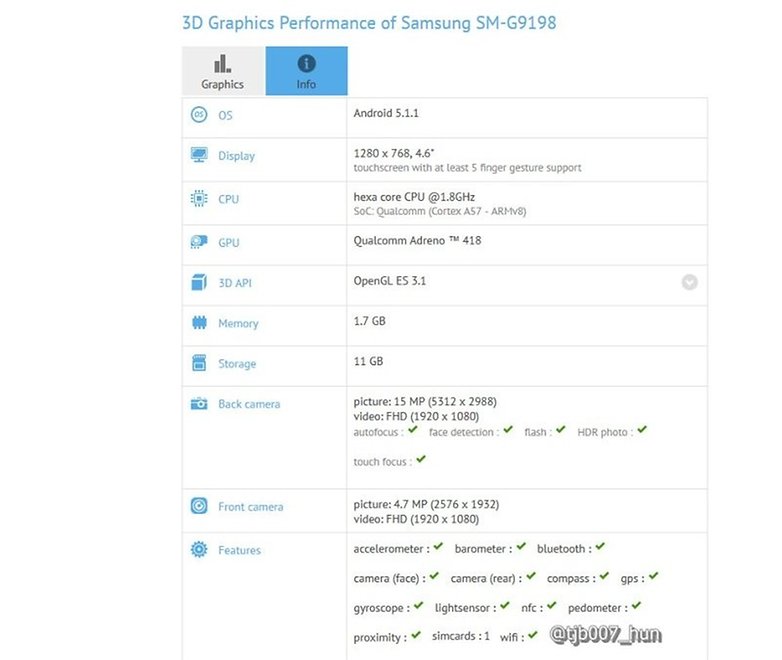Click the Memory chip icon
The height and width of the screenshot is (660, 782).
click(199, 323)
